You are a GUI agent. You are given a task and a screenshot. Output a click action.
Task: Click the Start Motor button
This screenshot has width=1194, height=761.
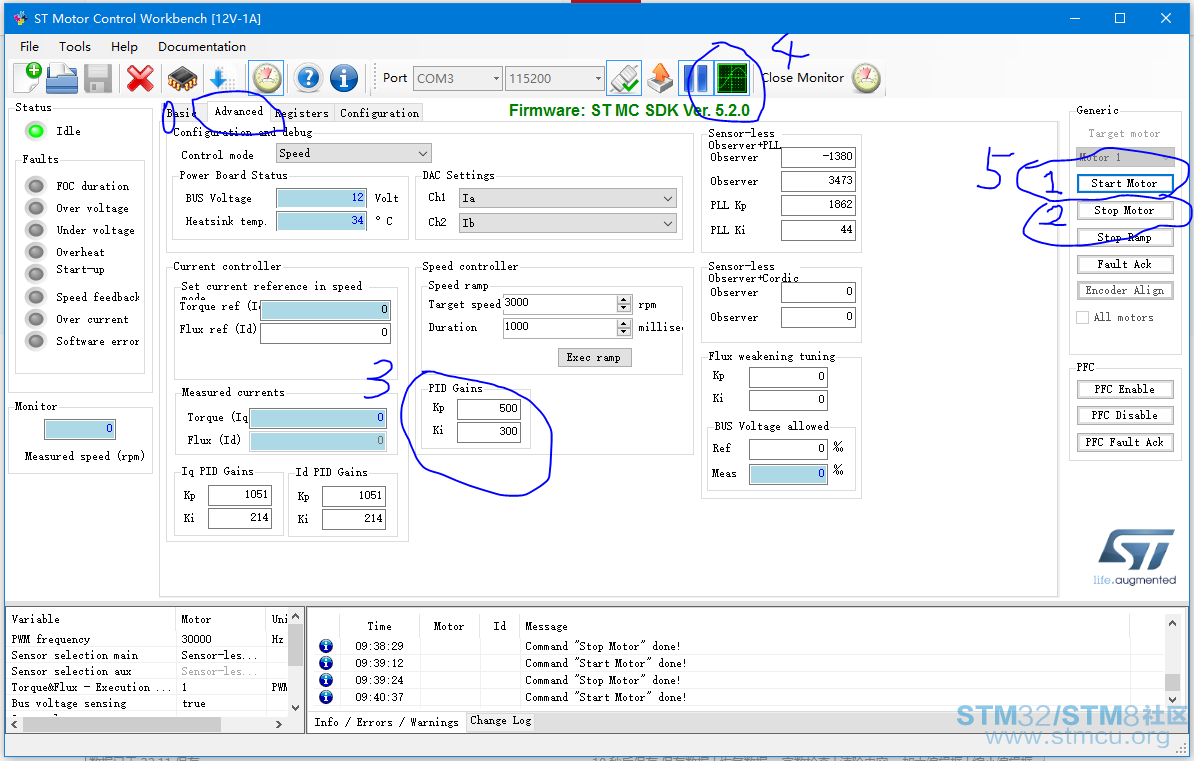tap(1124, 184)
